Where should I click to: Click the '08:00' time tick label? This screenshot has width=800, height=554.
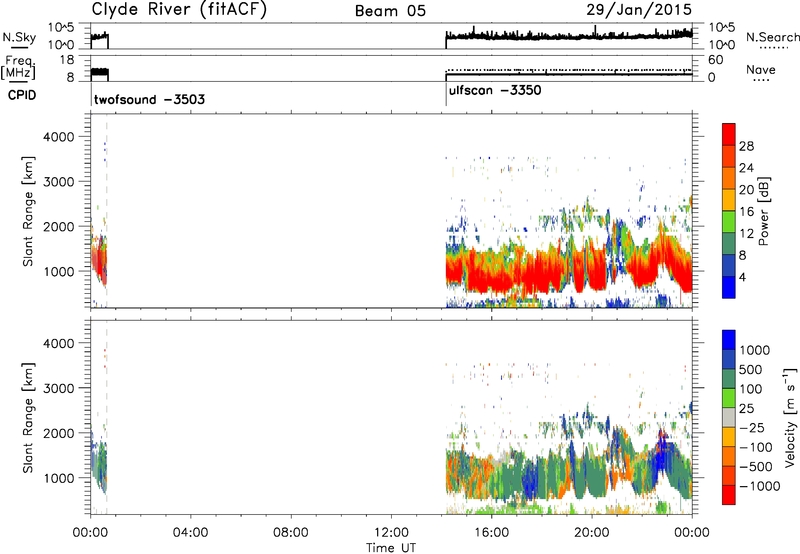[290, 533]
